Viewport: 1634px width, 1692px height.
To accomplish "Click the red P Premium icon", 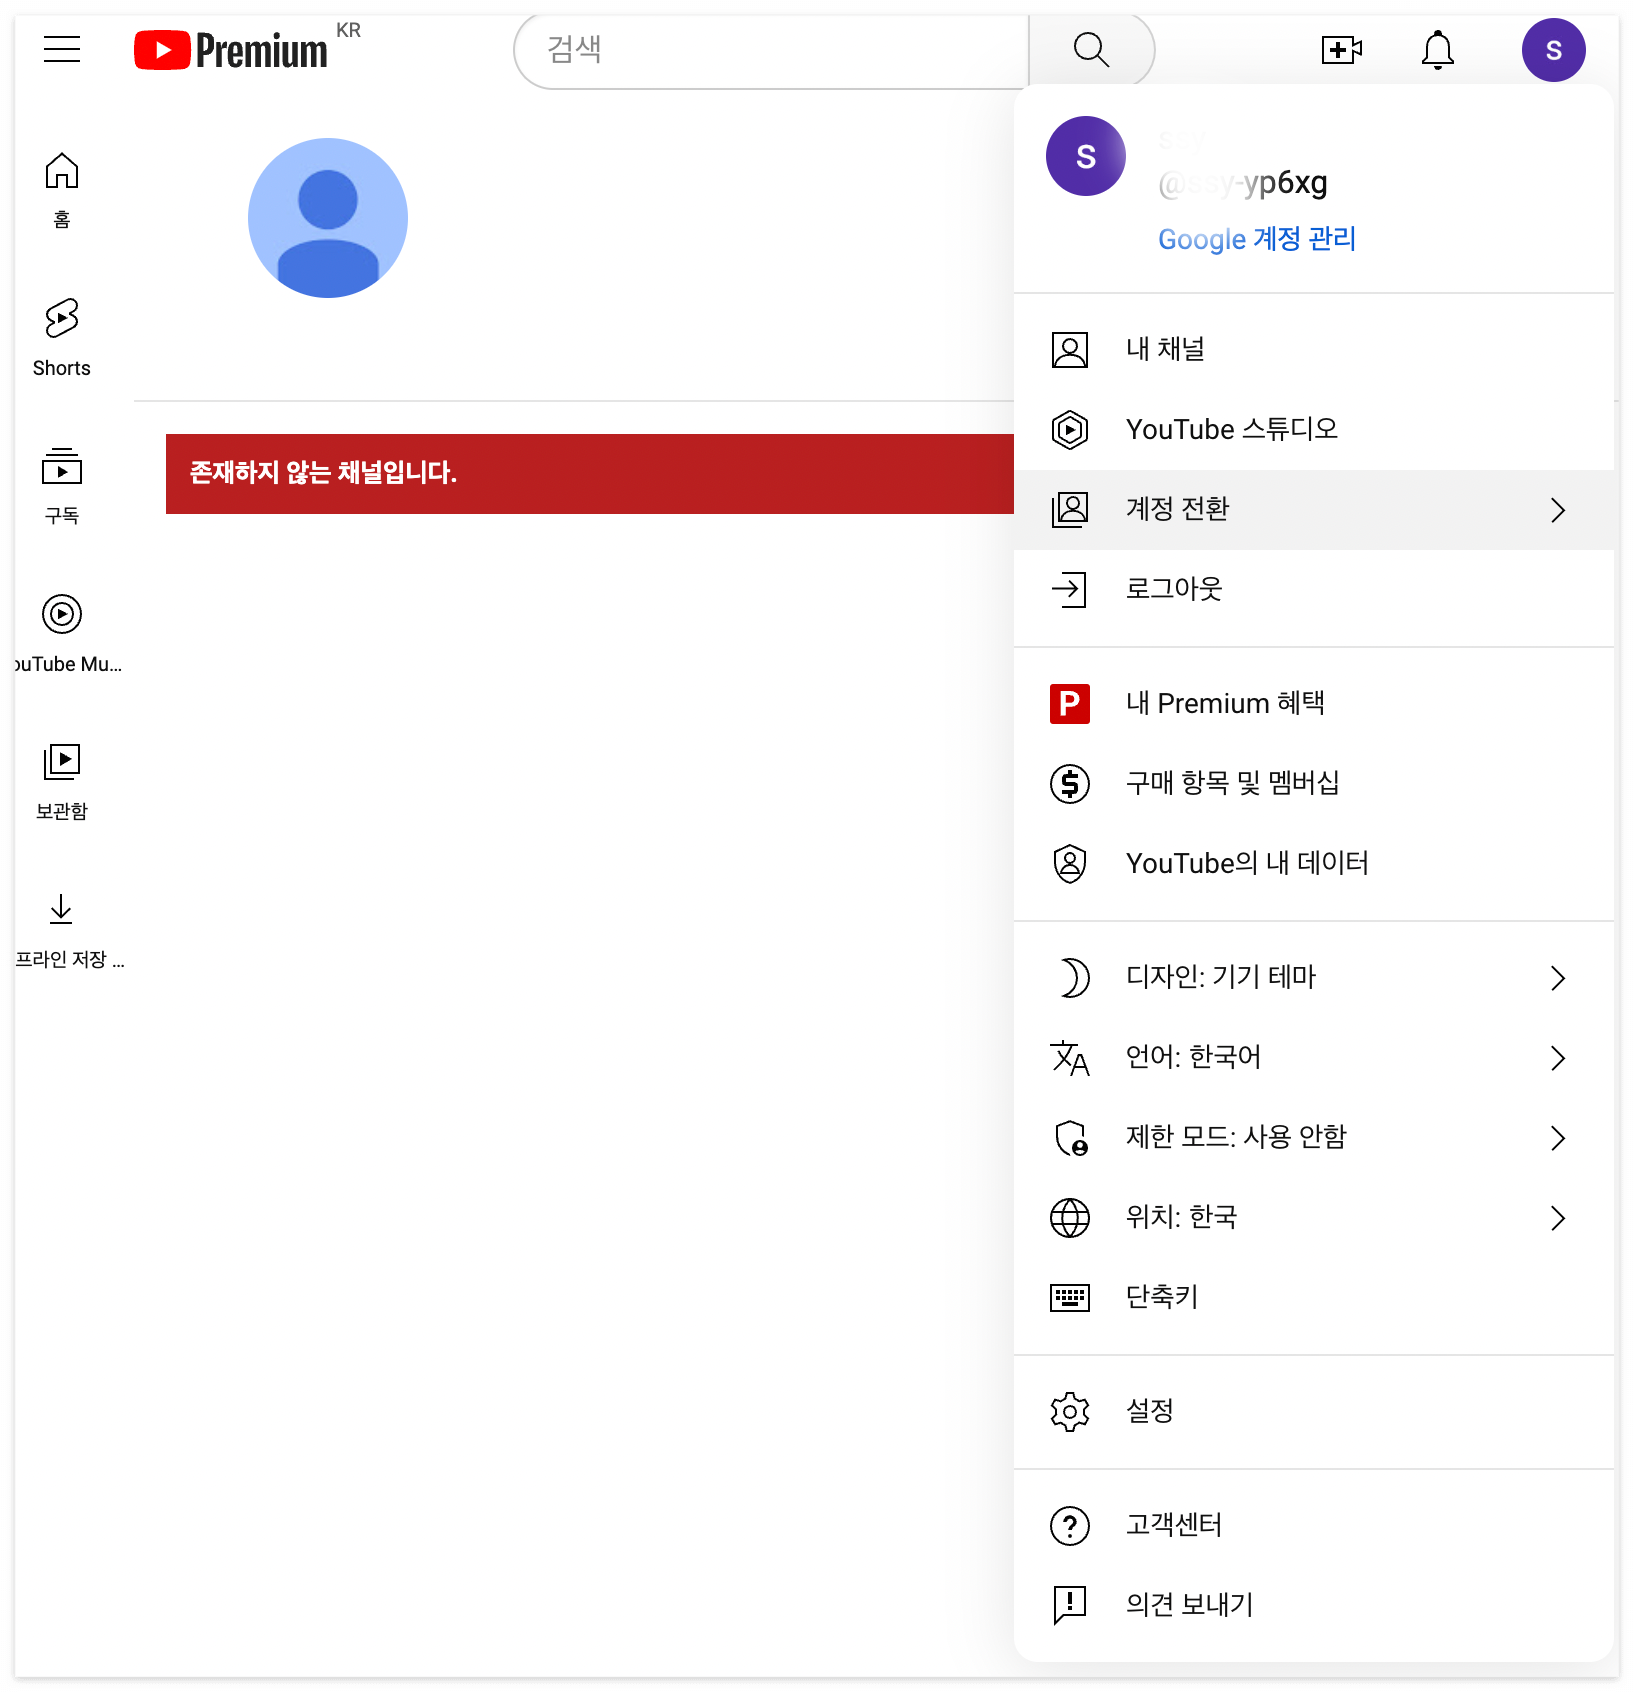I will point(1070,704).
